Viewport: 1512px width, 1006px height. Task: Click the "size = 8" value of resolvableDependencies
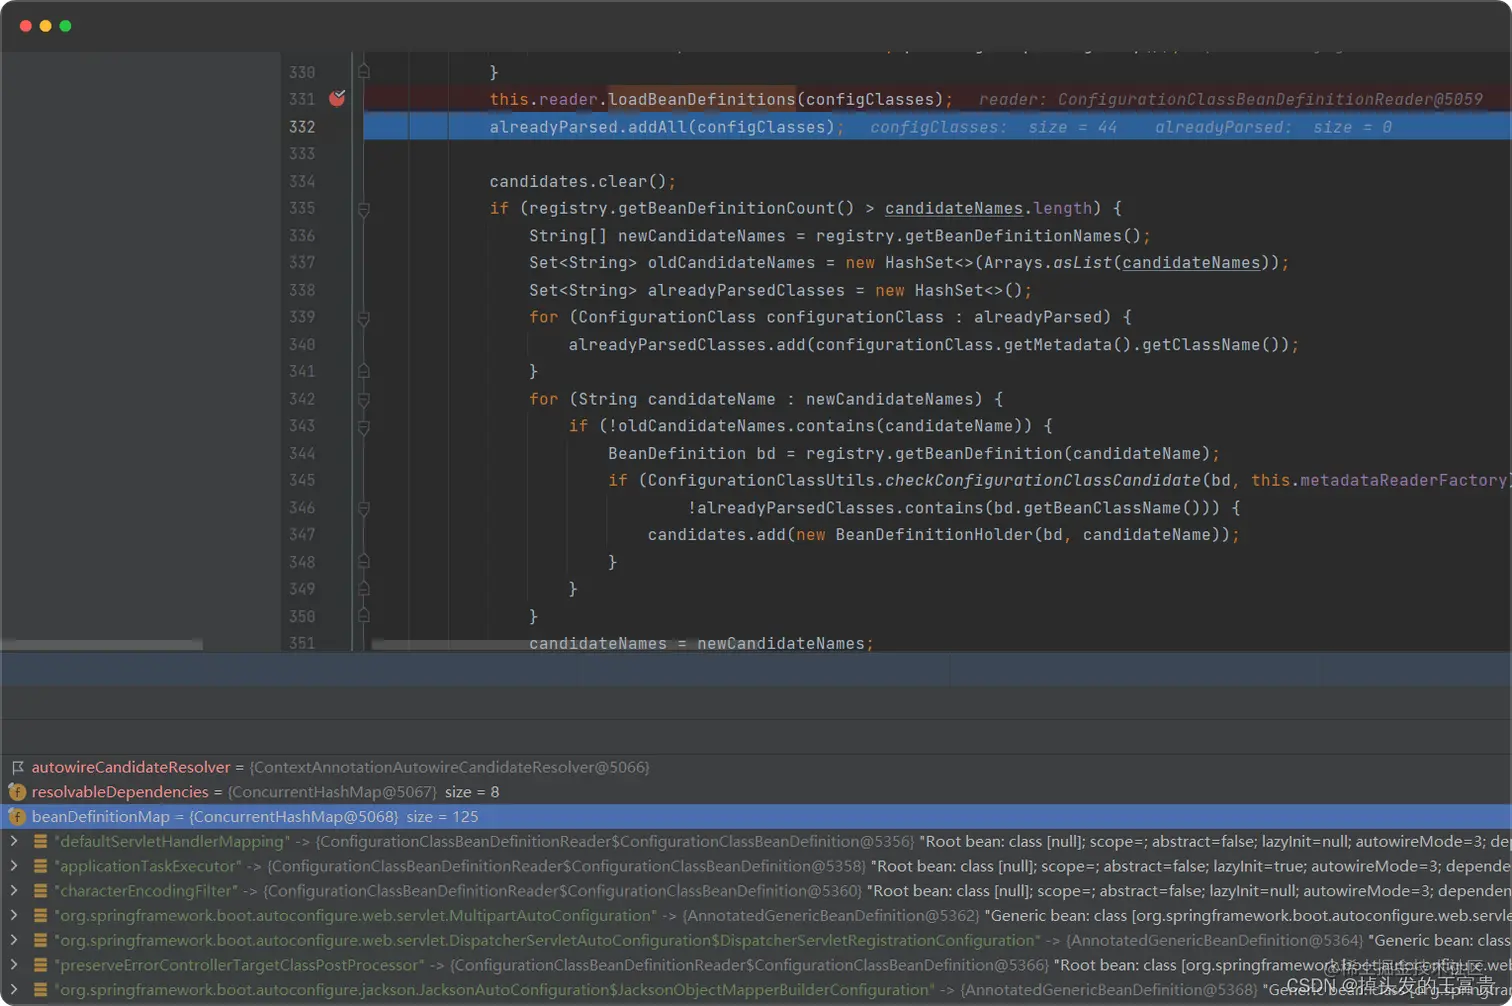[x=472, y=792]
